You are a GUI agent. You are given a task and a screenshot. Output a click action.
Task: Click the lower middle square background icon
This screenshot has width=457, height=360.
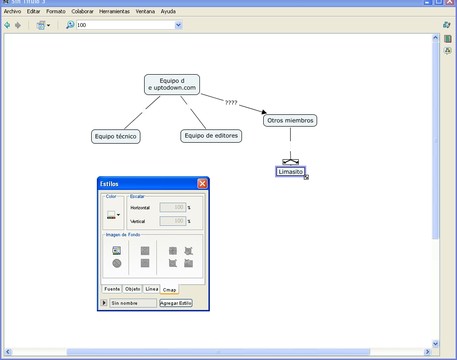tap(145, 263)
